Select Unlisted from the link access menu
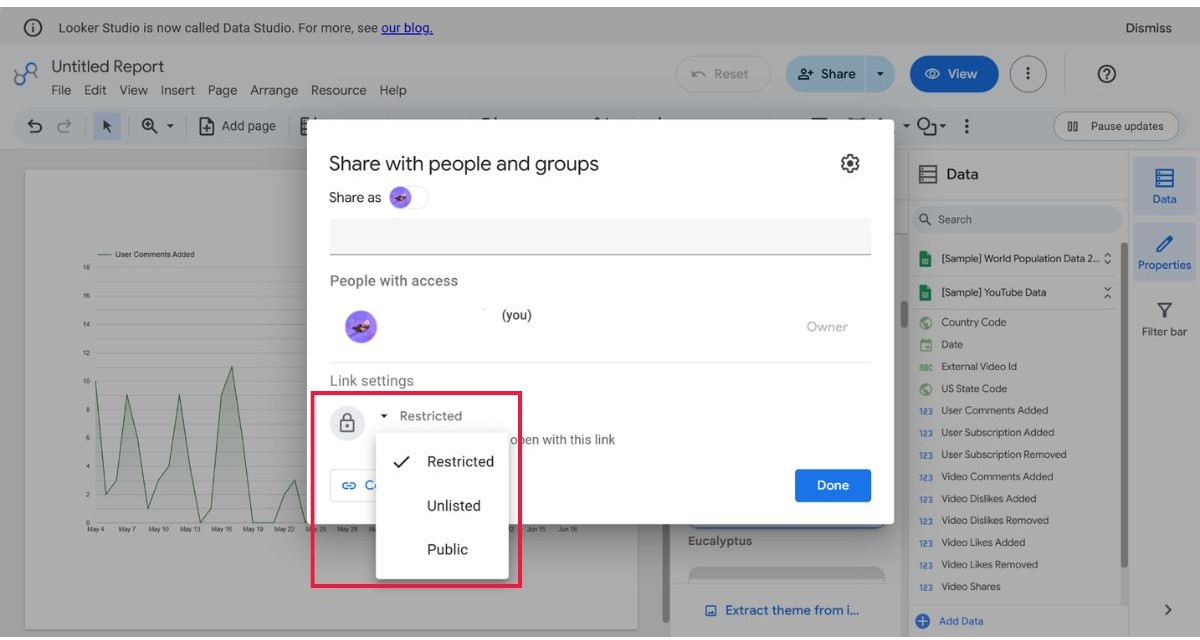Screen dimensions: 1200x640 [443, 505]
